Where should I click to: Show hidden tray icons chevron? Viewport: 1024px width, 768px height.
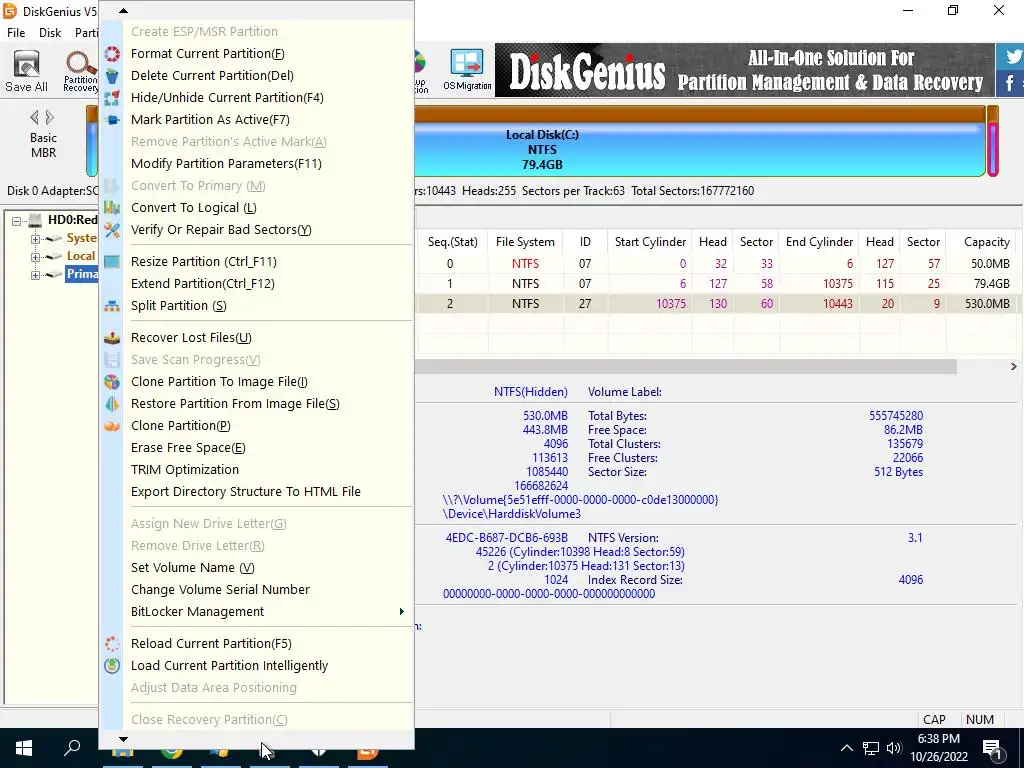pyautogui.click(x=846, y=748)
